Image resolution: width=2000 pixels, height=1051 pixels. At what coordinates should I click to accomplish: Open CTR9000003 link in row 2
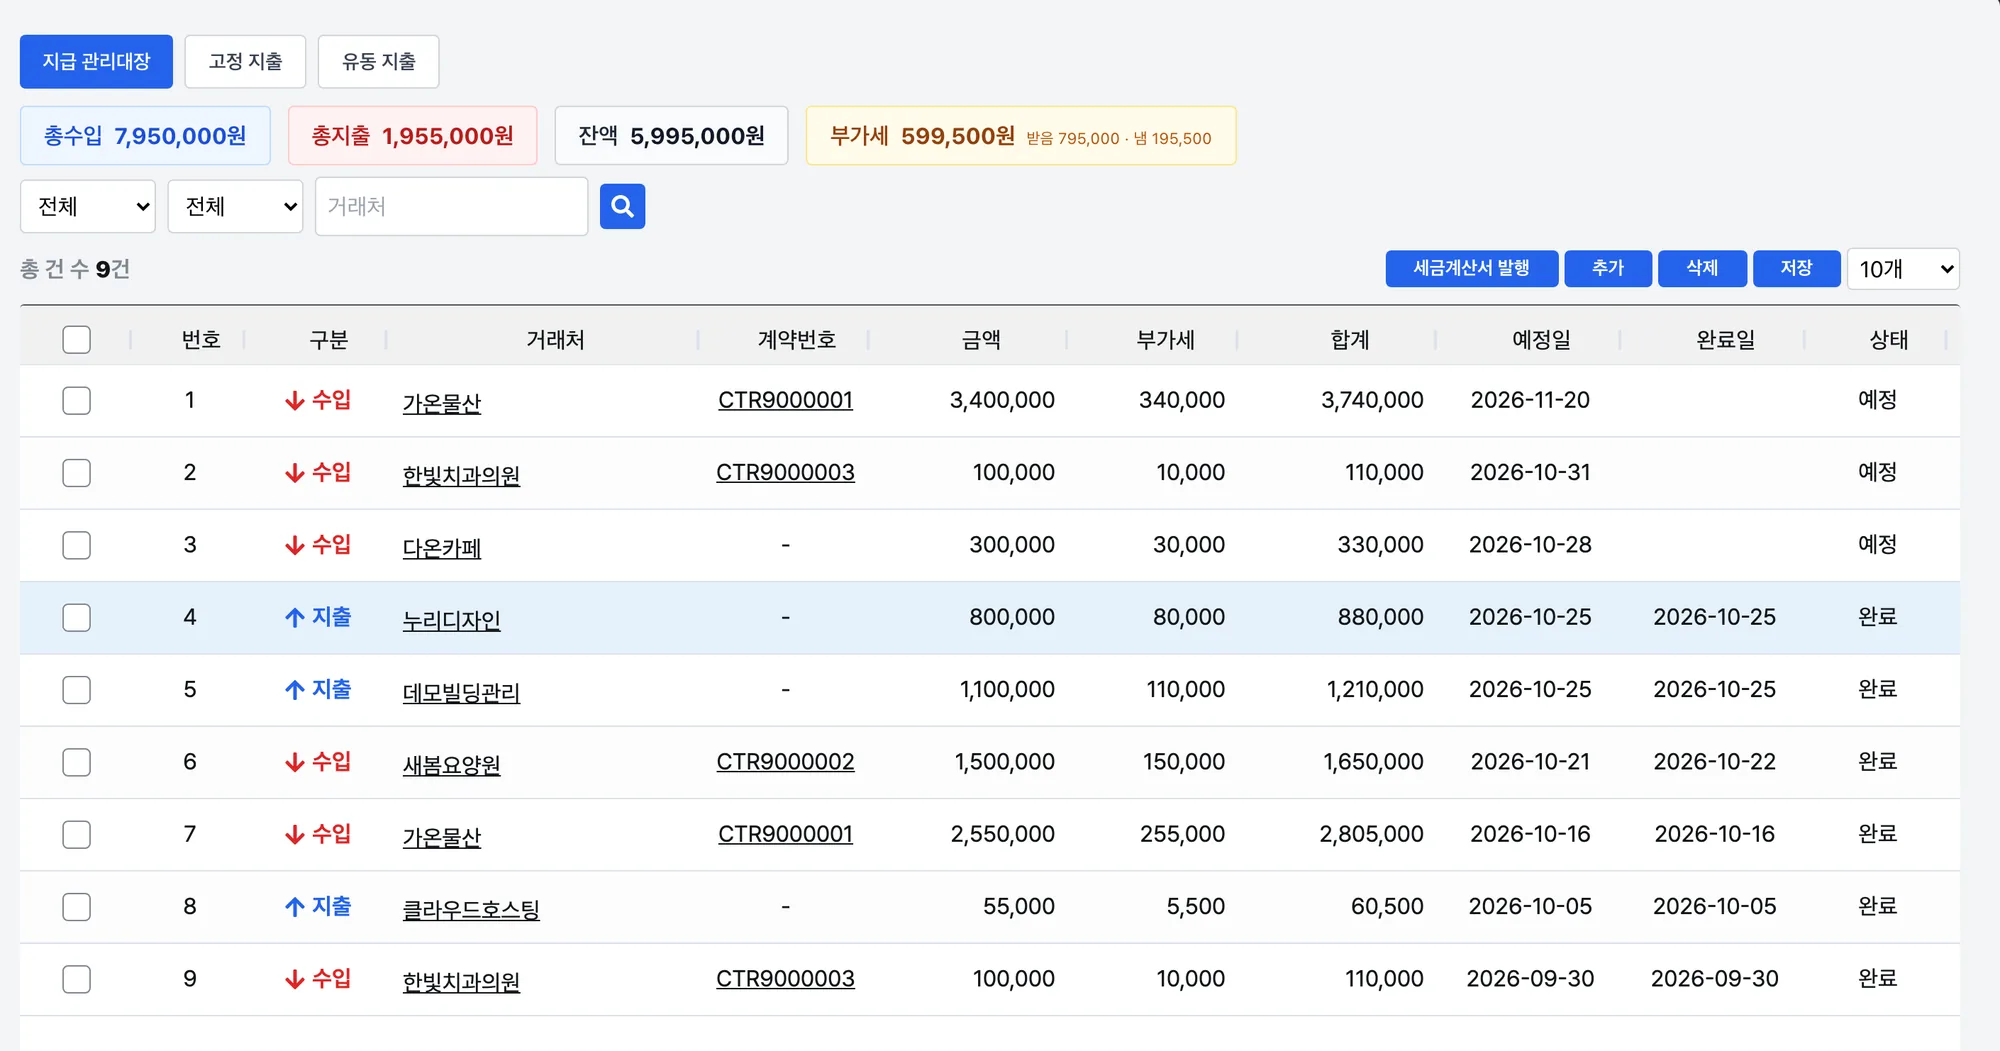(x=785, y=473)
